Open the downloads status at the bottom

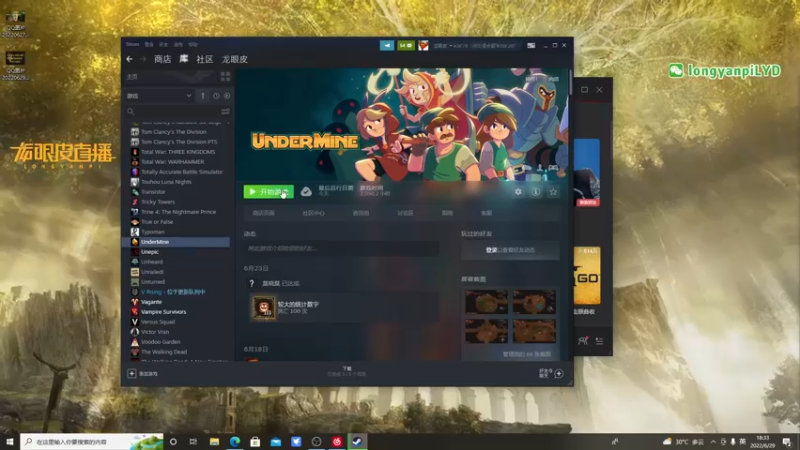[347, 371]
